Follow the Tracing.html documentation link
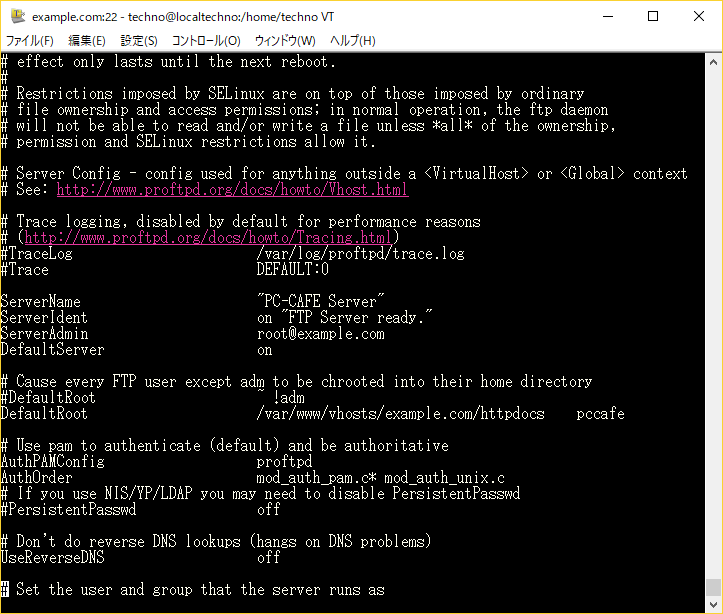The image size is (723, 614). coord(208,237)
